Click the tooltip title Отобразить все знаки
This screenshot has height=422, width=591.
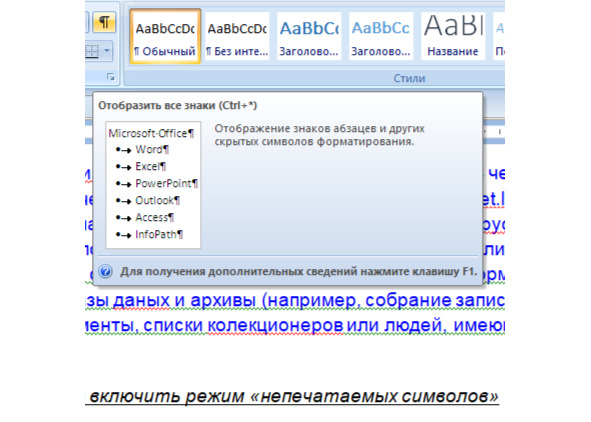[x=178, y=106]
